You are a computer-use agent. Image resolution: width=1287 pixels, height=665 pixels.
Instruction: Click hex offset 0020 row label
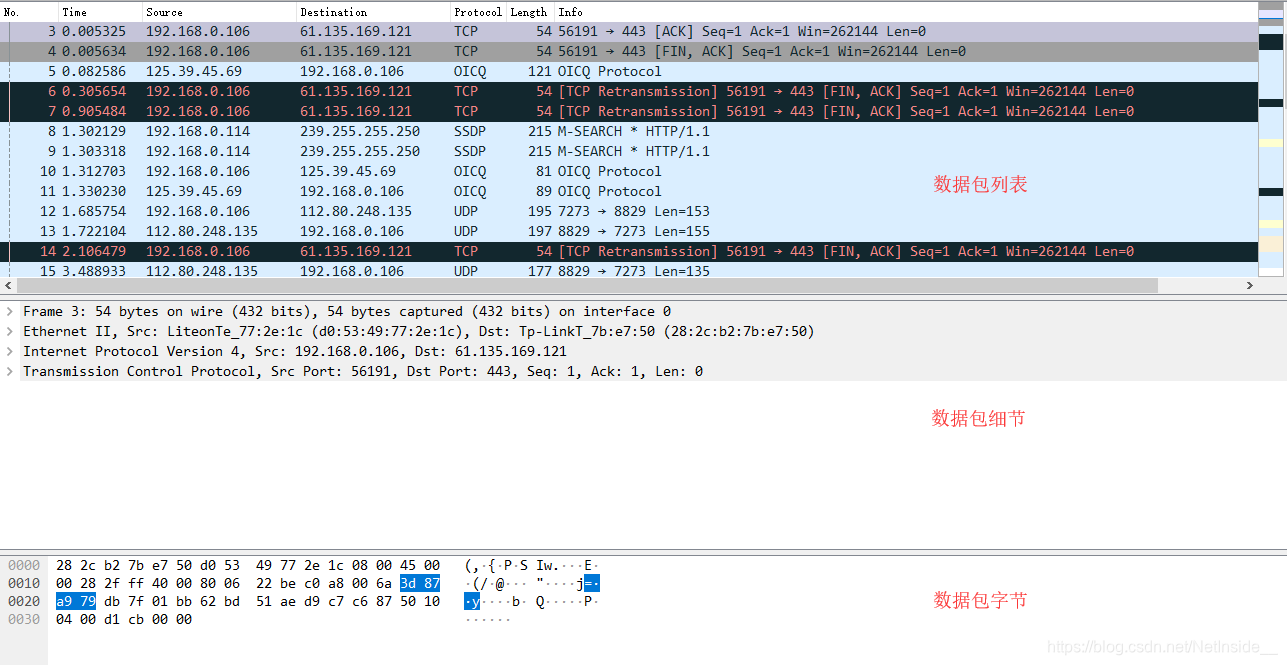(24, 602)
